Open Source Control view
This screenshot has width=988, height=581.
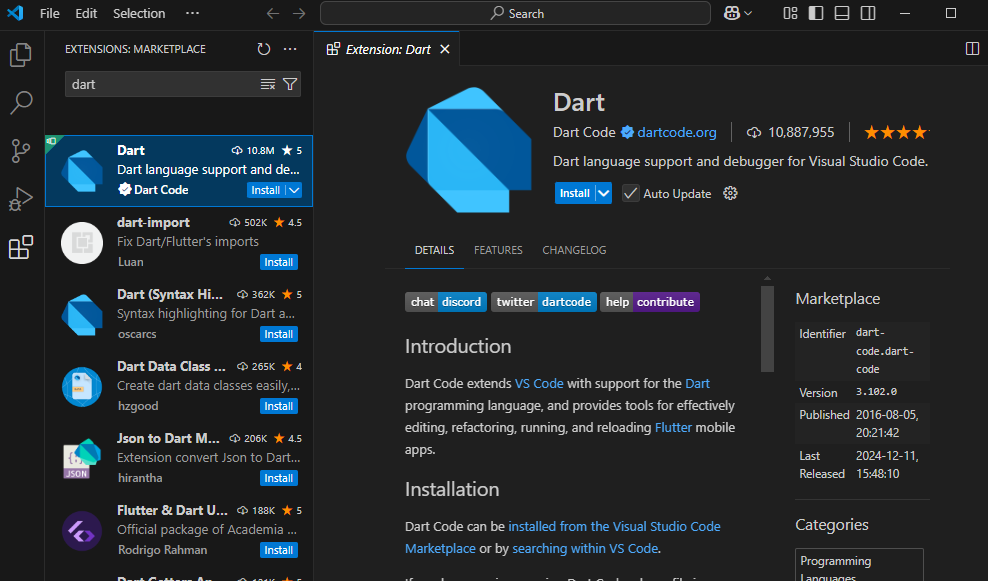click(21, 151)
